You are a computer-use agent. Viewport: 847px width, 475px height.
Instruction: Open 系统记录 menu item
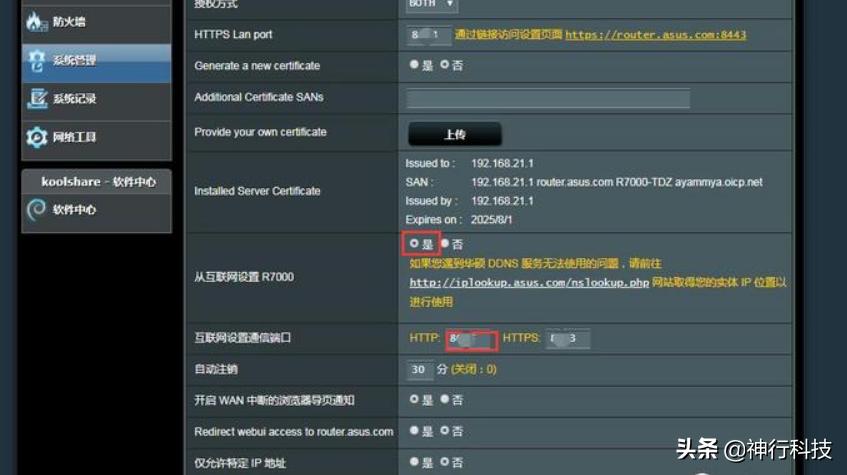point(96,101)
